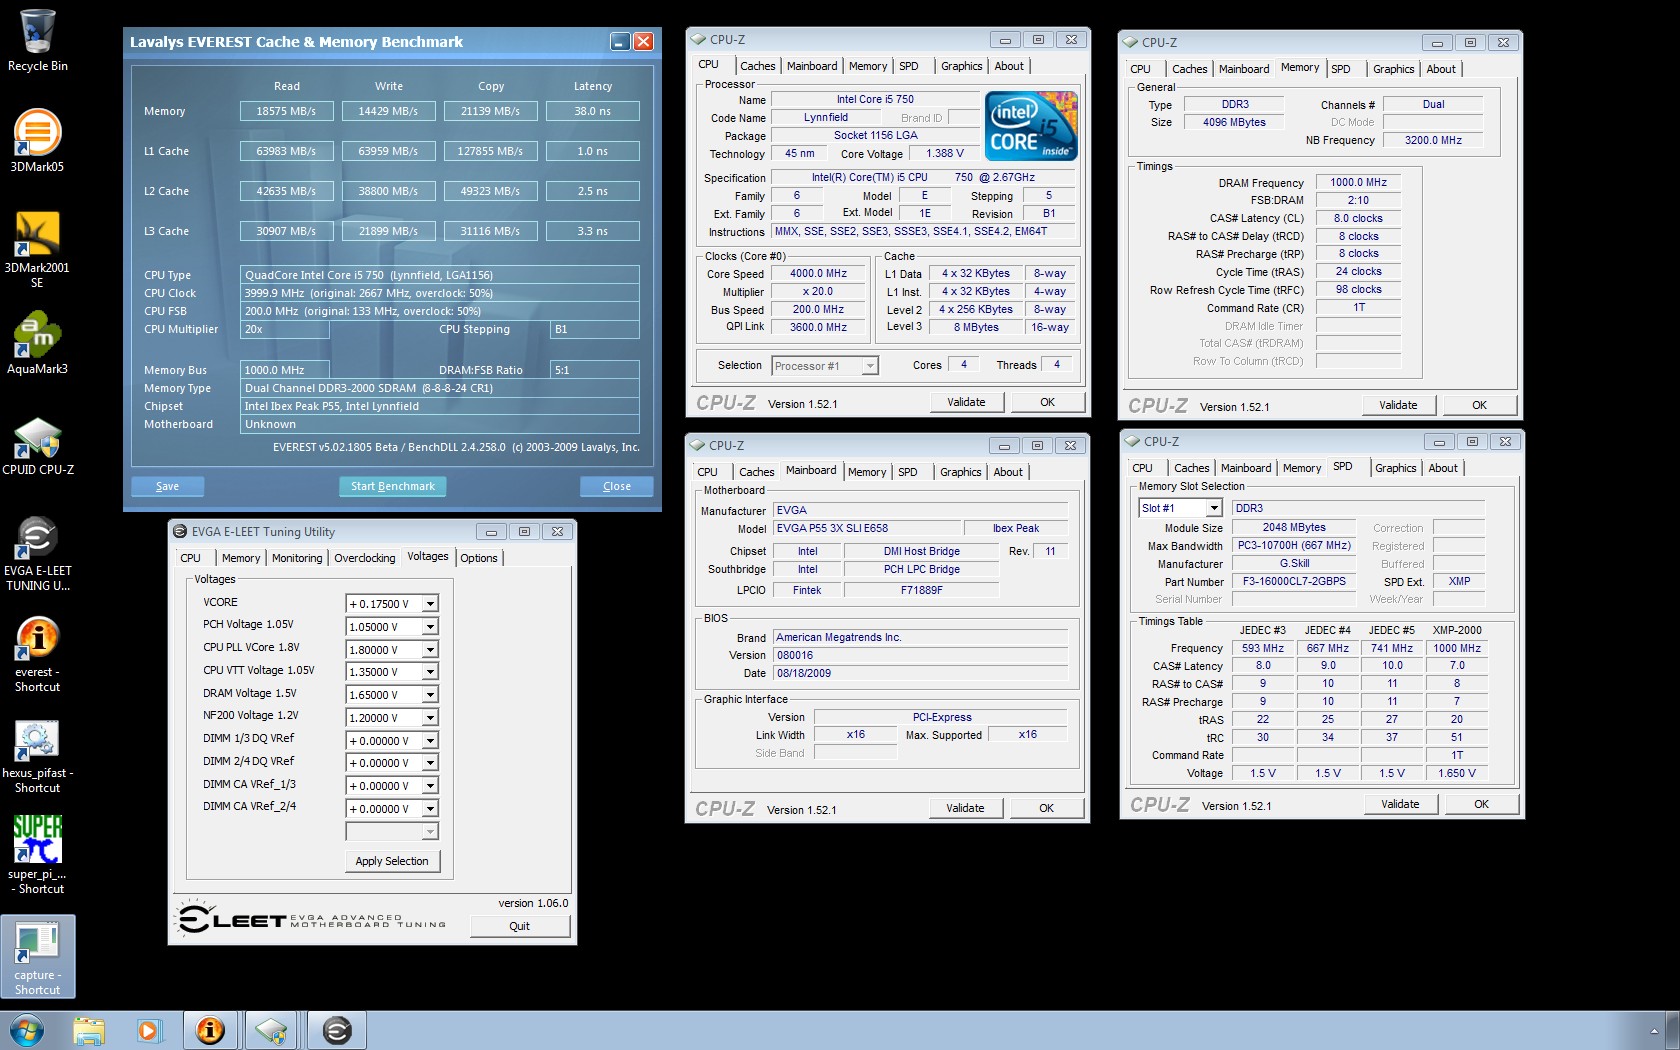Click the Intel Core i5 logo in CPU-Z
The width and height of the screenshot is (1680, 1050).
click(1031, 126)
